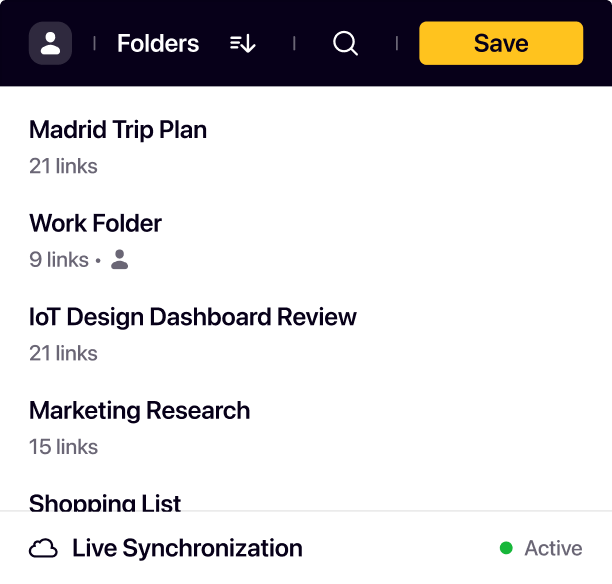Click 21 links under IoT Design Dashboard Review
Image resolution: width=612 pixels, height=584 pixels.
pos(63,353)
